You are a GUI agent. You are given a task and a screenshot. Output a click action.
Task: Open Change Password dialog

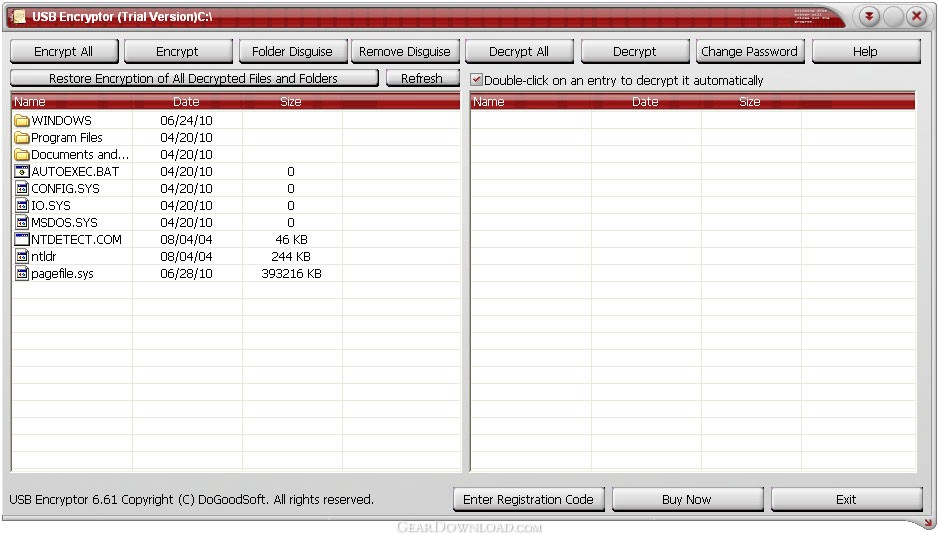pos(749,52)
